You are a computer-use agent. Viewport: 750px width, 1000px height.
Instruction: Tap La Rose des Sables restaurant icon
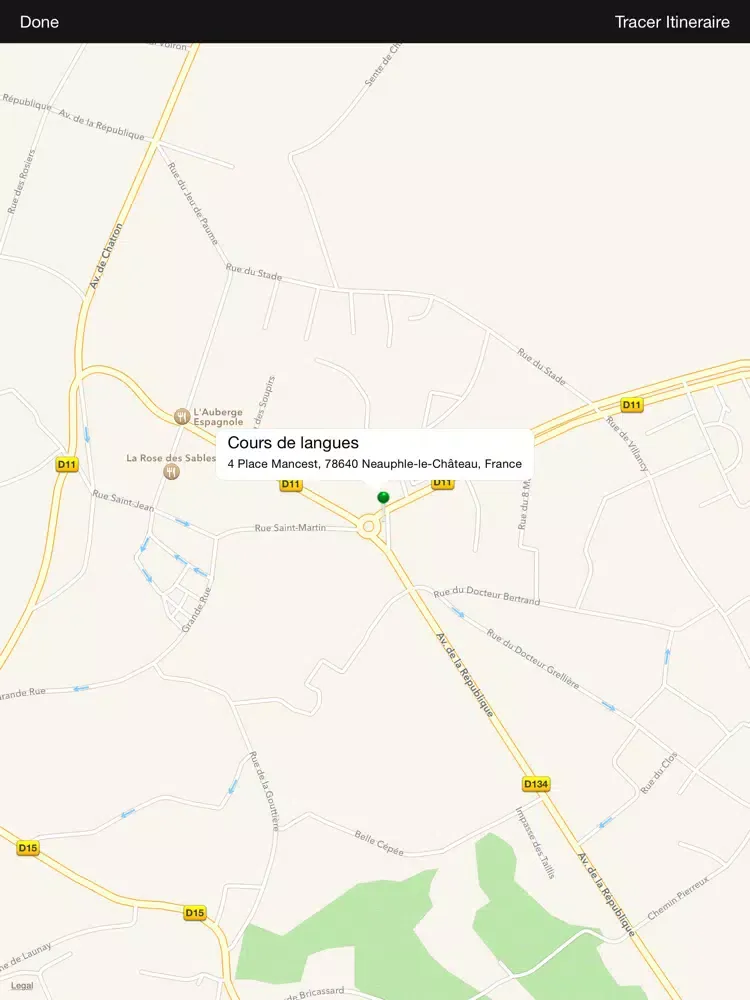click(171, 472)
